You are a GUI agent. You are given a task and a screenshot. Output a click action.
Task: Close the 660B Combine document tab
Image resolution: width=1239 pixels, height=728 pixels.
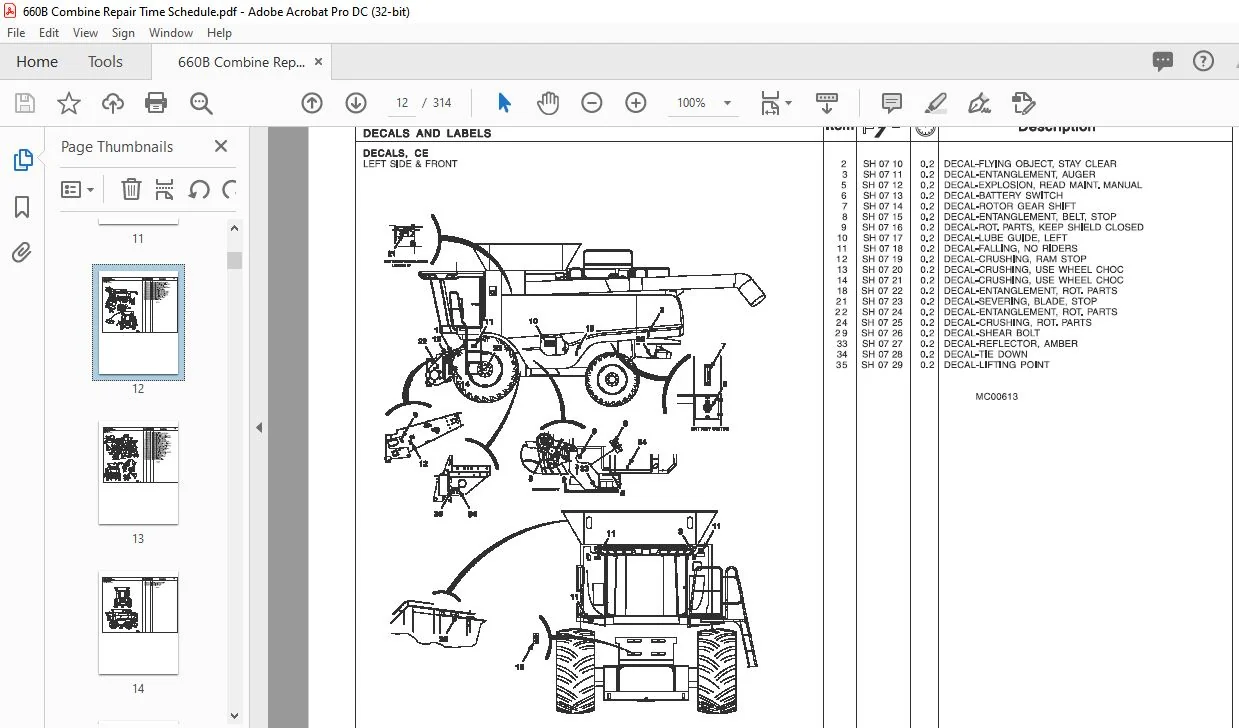click(x=319, y=61)
